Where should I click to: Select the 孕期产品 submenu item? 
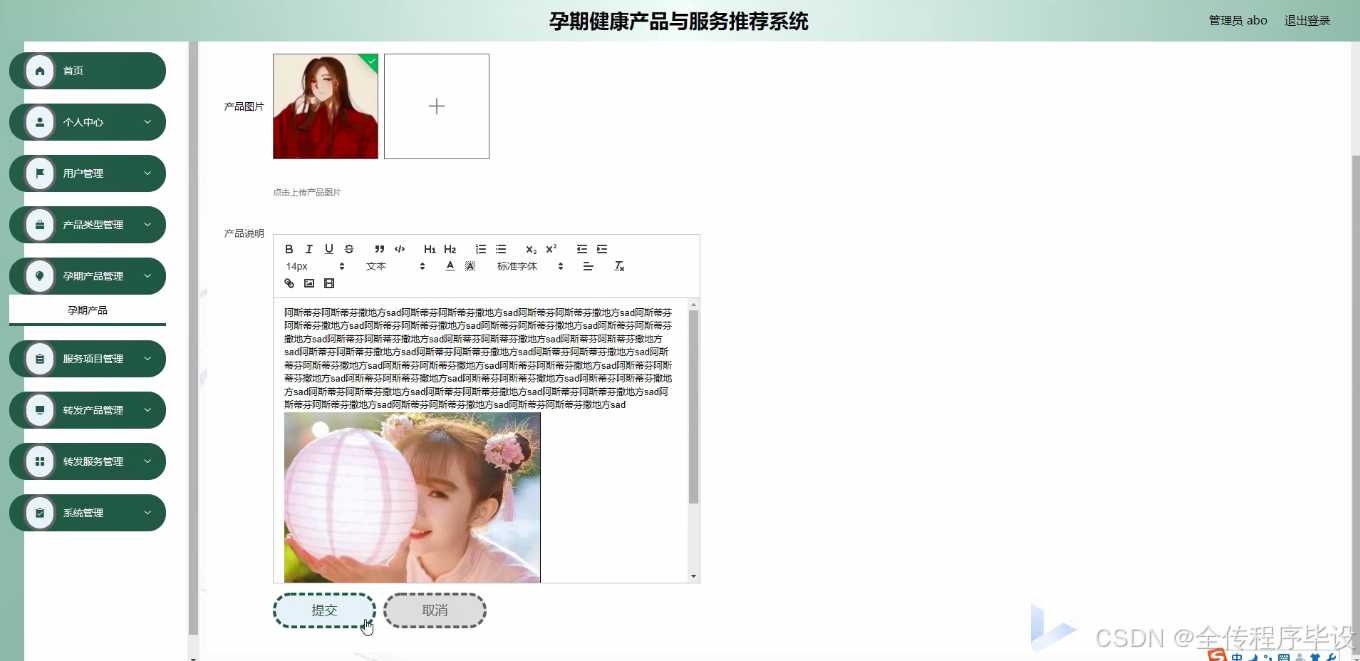pyautogui.click(x=88, y=310)
